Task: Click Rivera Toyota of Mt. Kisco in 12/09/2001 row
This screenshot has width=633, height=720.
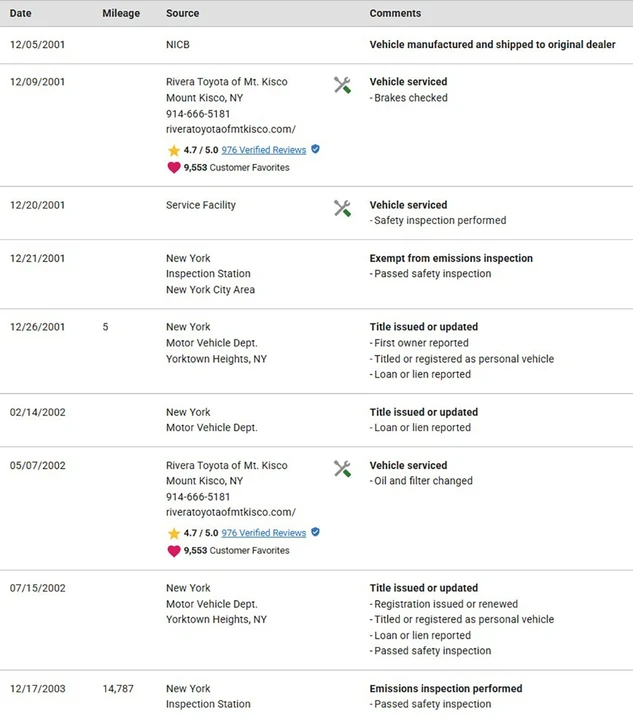Action: pos(227,82)
